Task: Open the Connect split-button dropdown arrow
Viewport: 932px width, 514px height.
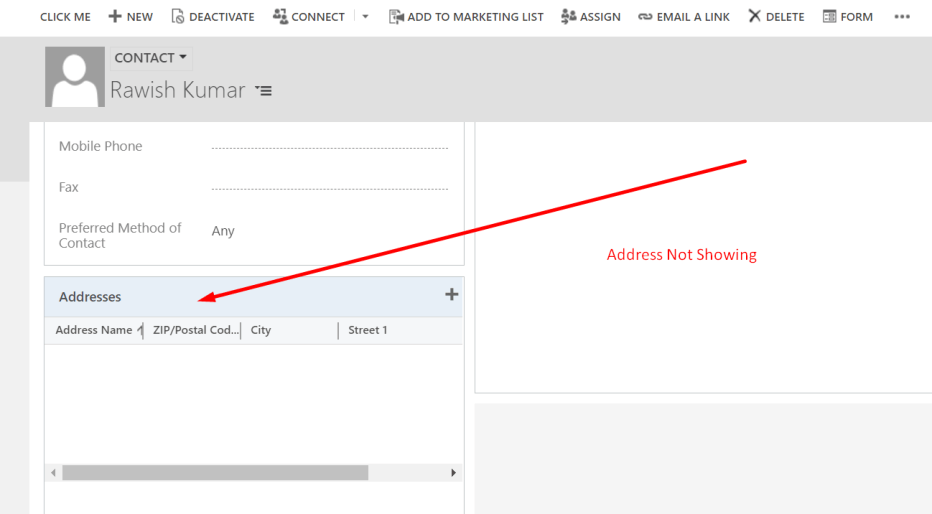Action: (365, 17)
